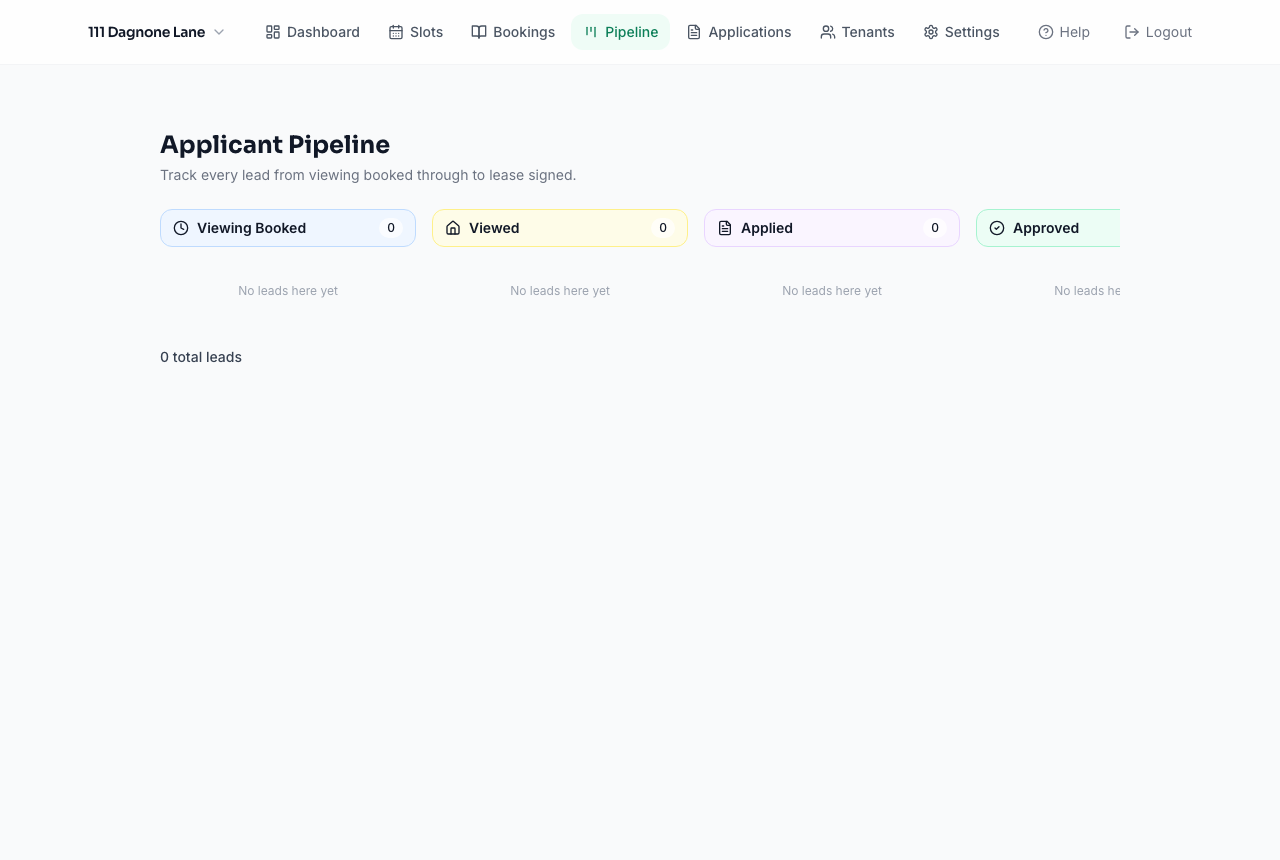Viewport: 1280px width, 860px height.
Task: Click the Applications document icon
Action: (694, 32)
